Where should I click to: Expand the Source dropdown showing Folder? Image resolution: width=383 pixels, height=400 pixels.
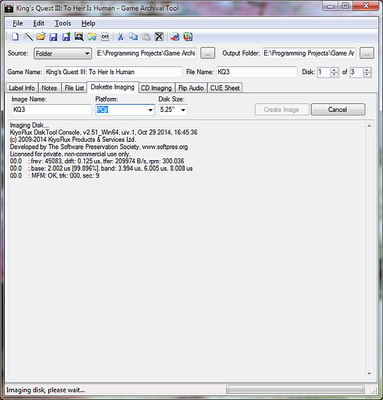pyautogui.click(x=63, y=53)
